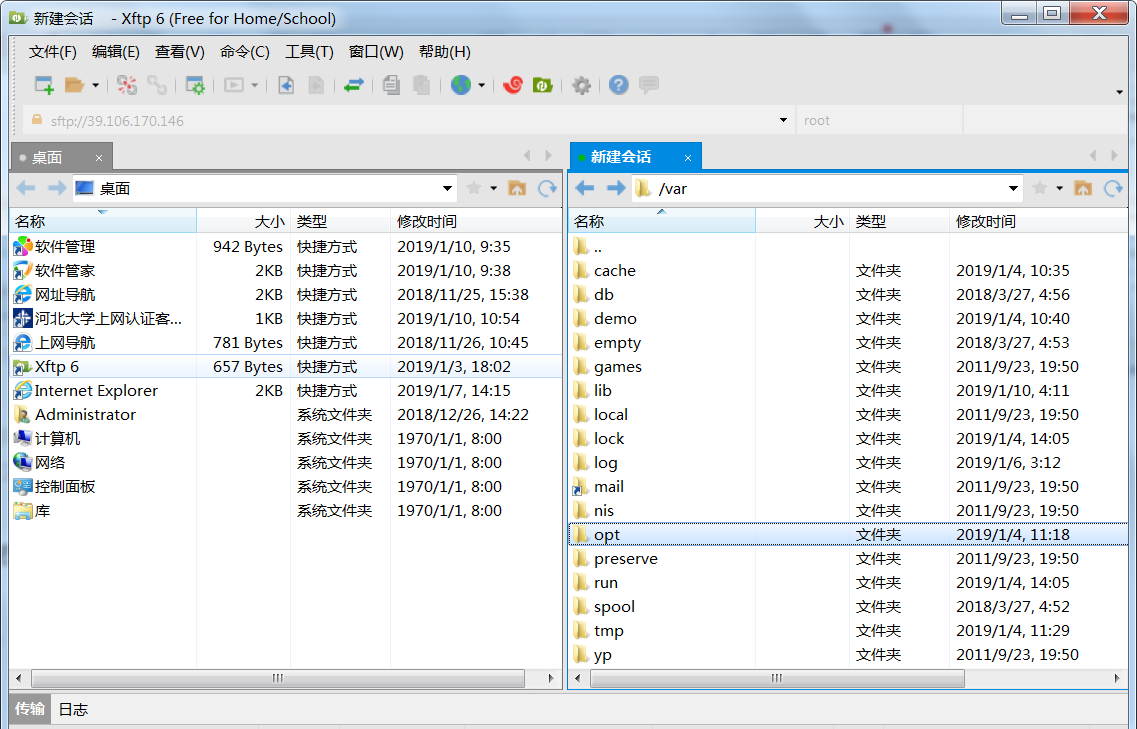Expand the /var address bar dropdown
The height and width of the screenshot is (729, 1137).
pos(1012,188)
